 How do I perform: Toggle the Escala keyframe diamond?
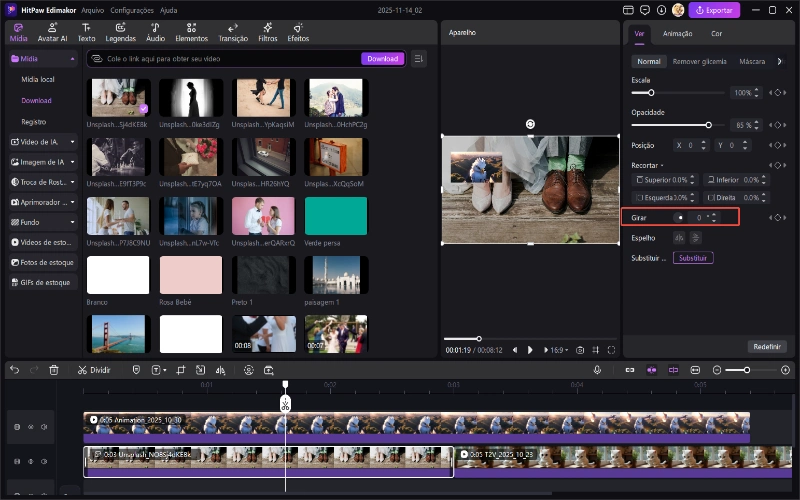click(x=777, y=92)
